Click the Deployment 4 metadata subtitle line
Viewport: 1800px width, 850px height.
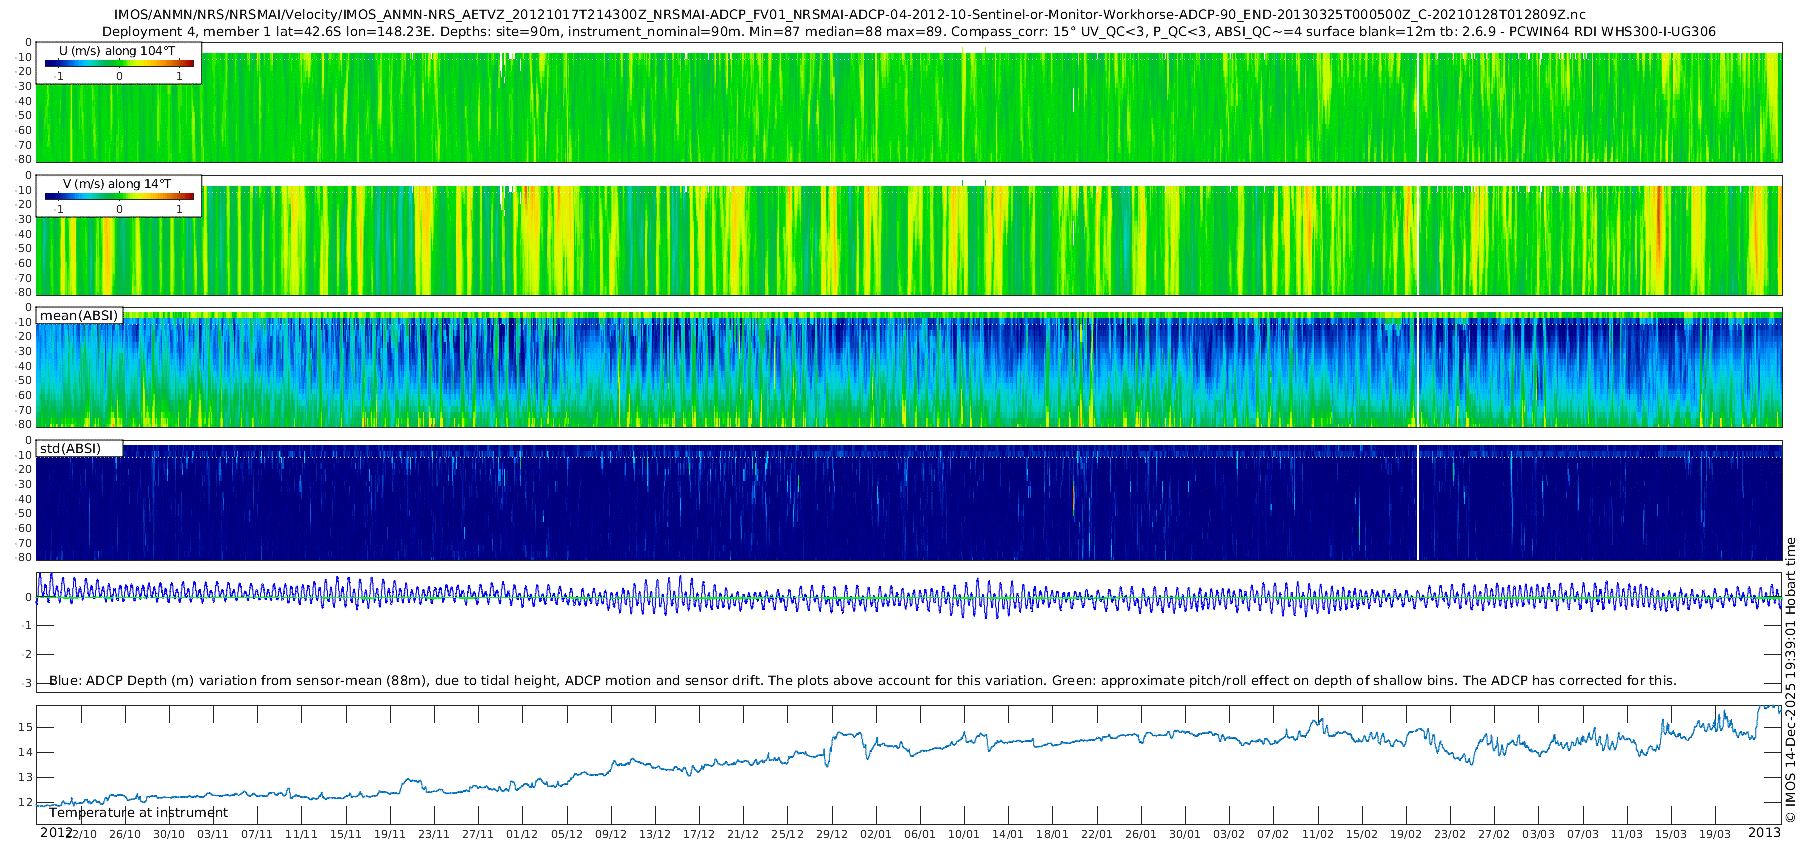908,31
